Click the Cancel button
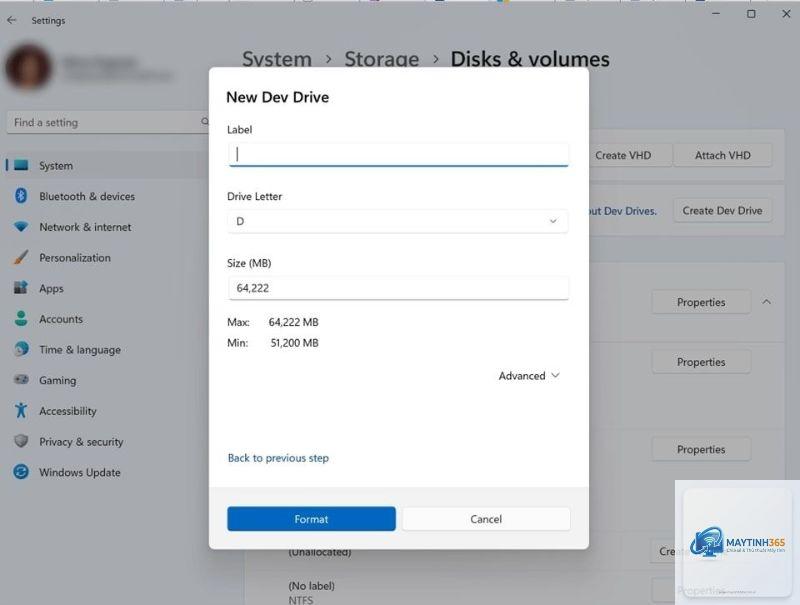The width and height of the screenshot is (800, 605). tap(486, 519)
